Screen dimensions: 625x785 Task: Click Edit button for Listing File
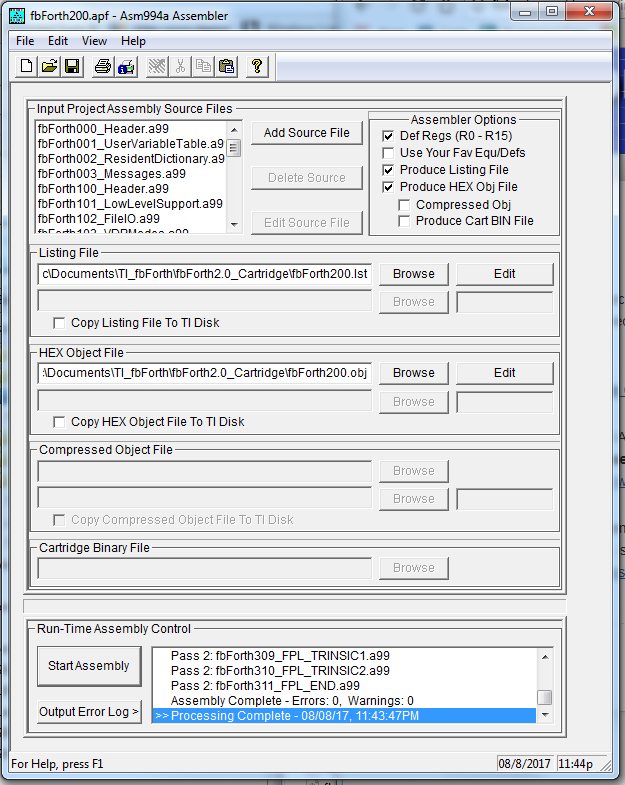(505, 274)
